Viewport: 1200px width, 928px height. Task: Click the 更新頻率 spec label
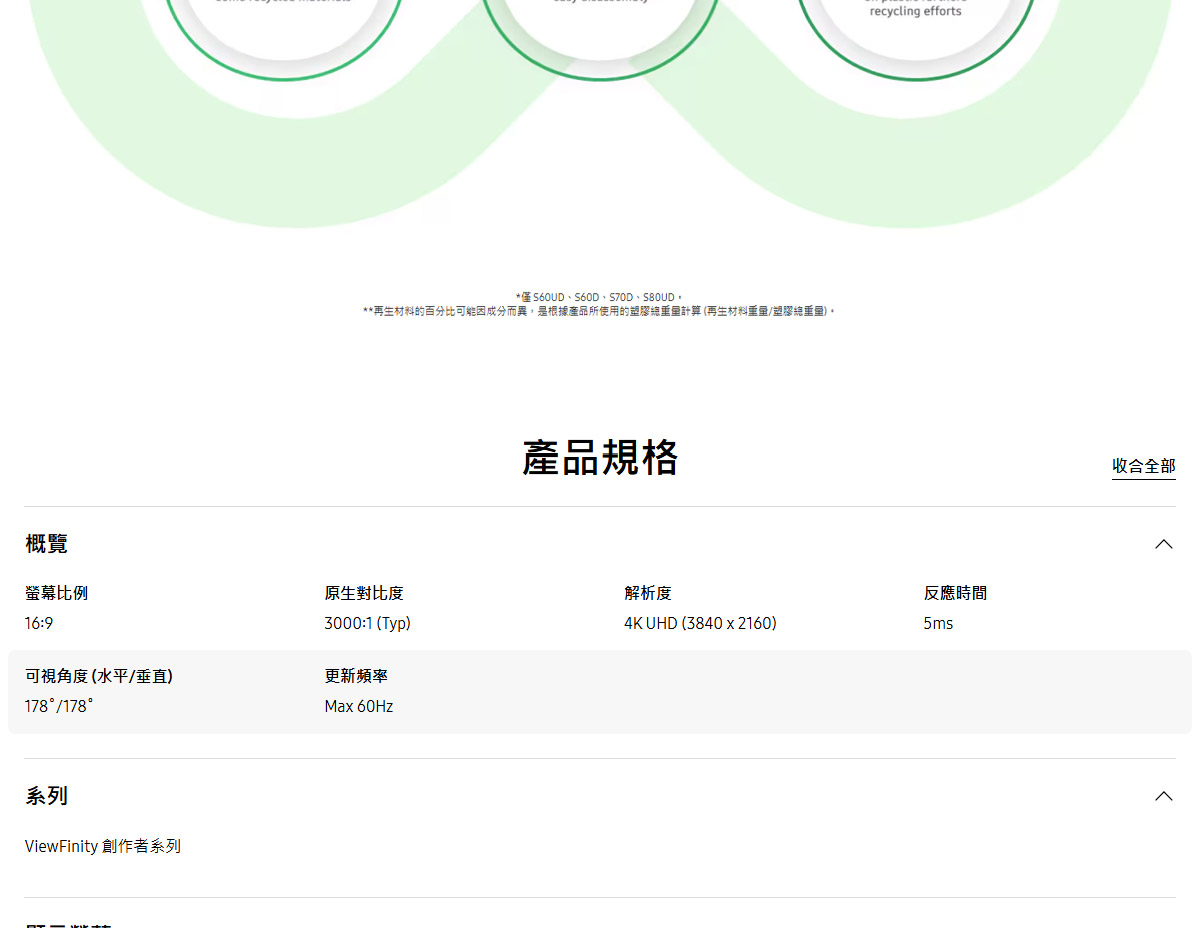(x=356, y=676)
